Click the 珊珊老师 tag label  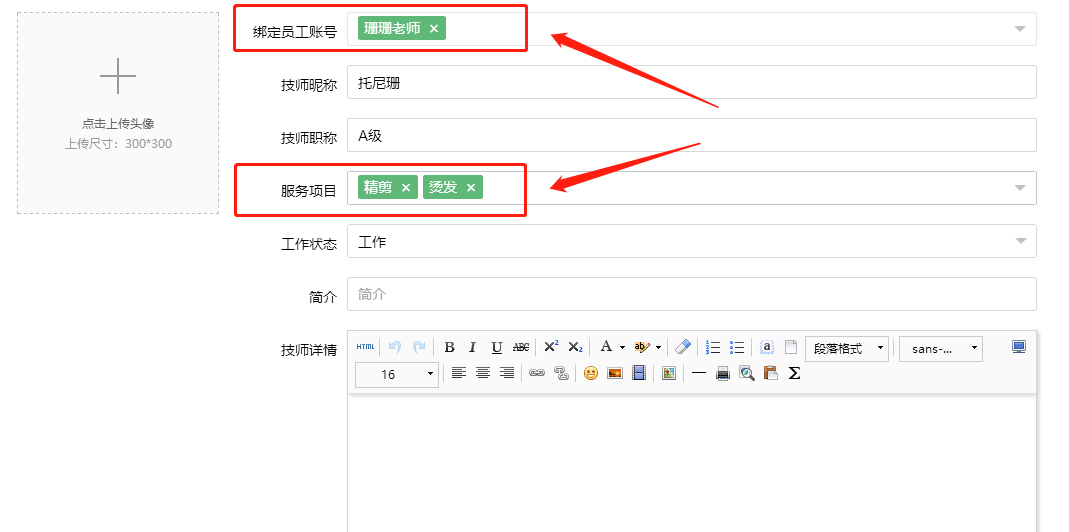point(392,29)
